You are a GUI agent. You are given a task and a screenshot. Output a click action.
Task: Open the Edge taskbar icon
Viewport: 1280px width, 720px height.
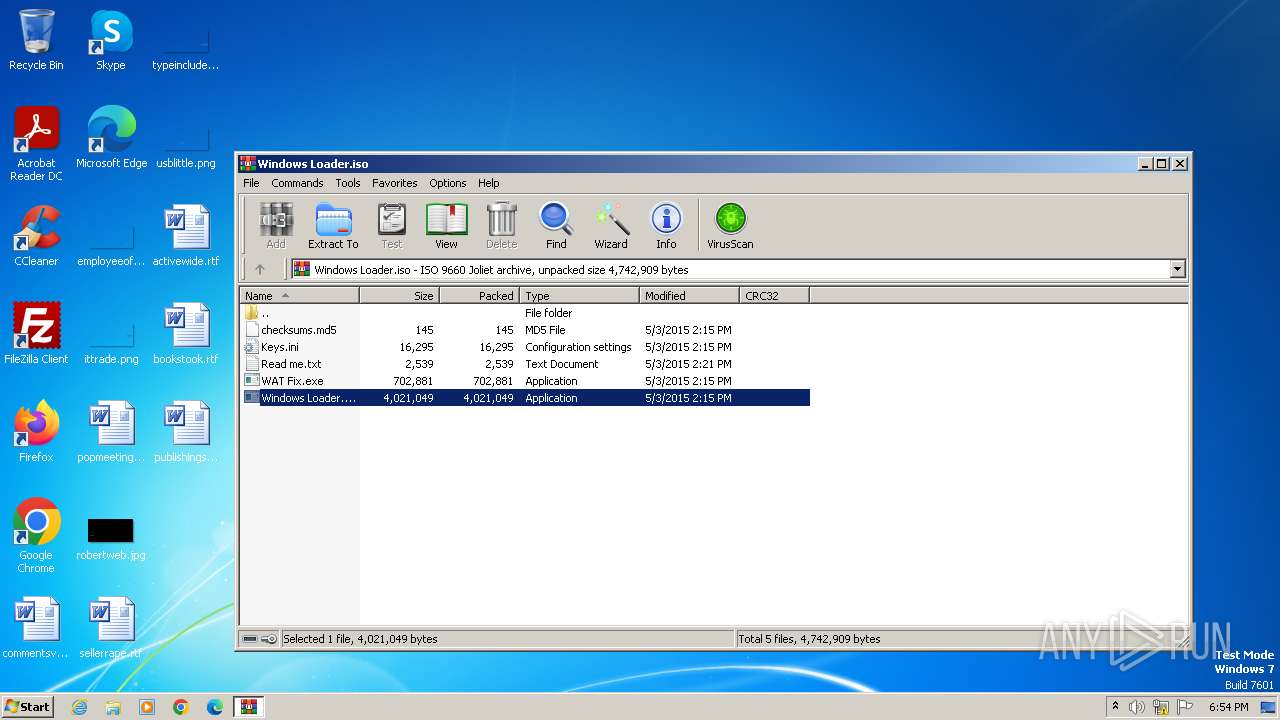pyautogui.click(x=215, y=707)
